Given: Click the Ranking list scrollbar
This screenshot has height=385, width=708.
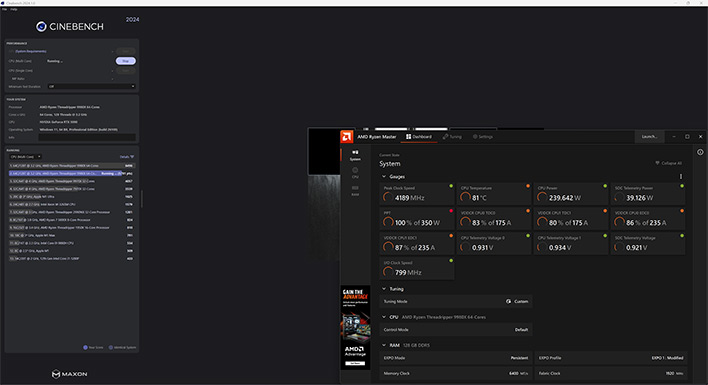Looking at the screenshot, I should point(142,199).
